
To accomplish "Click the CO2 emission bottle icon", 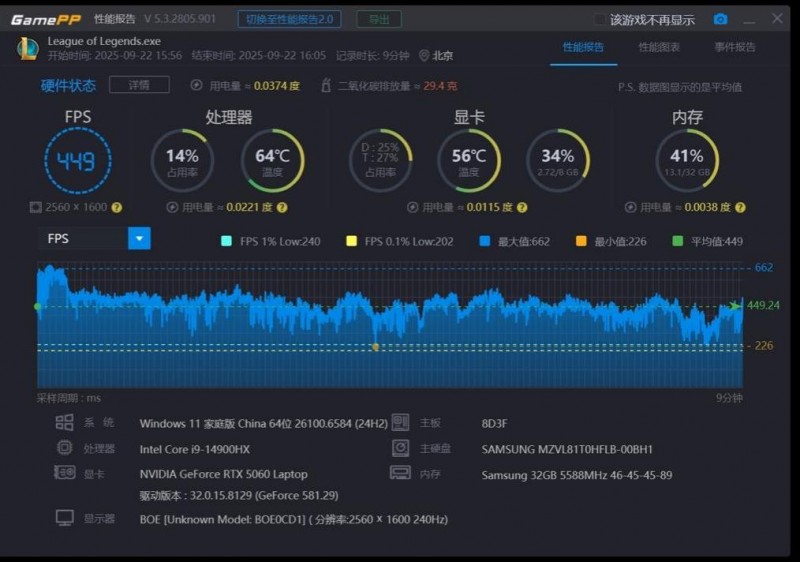I will tap(326, 85).
